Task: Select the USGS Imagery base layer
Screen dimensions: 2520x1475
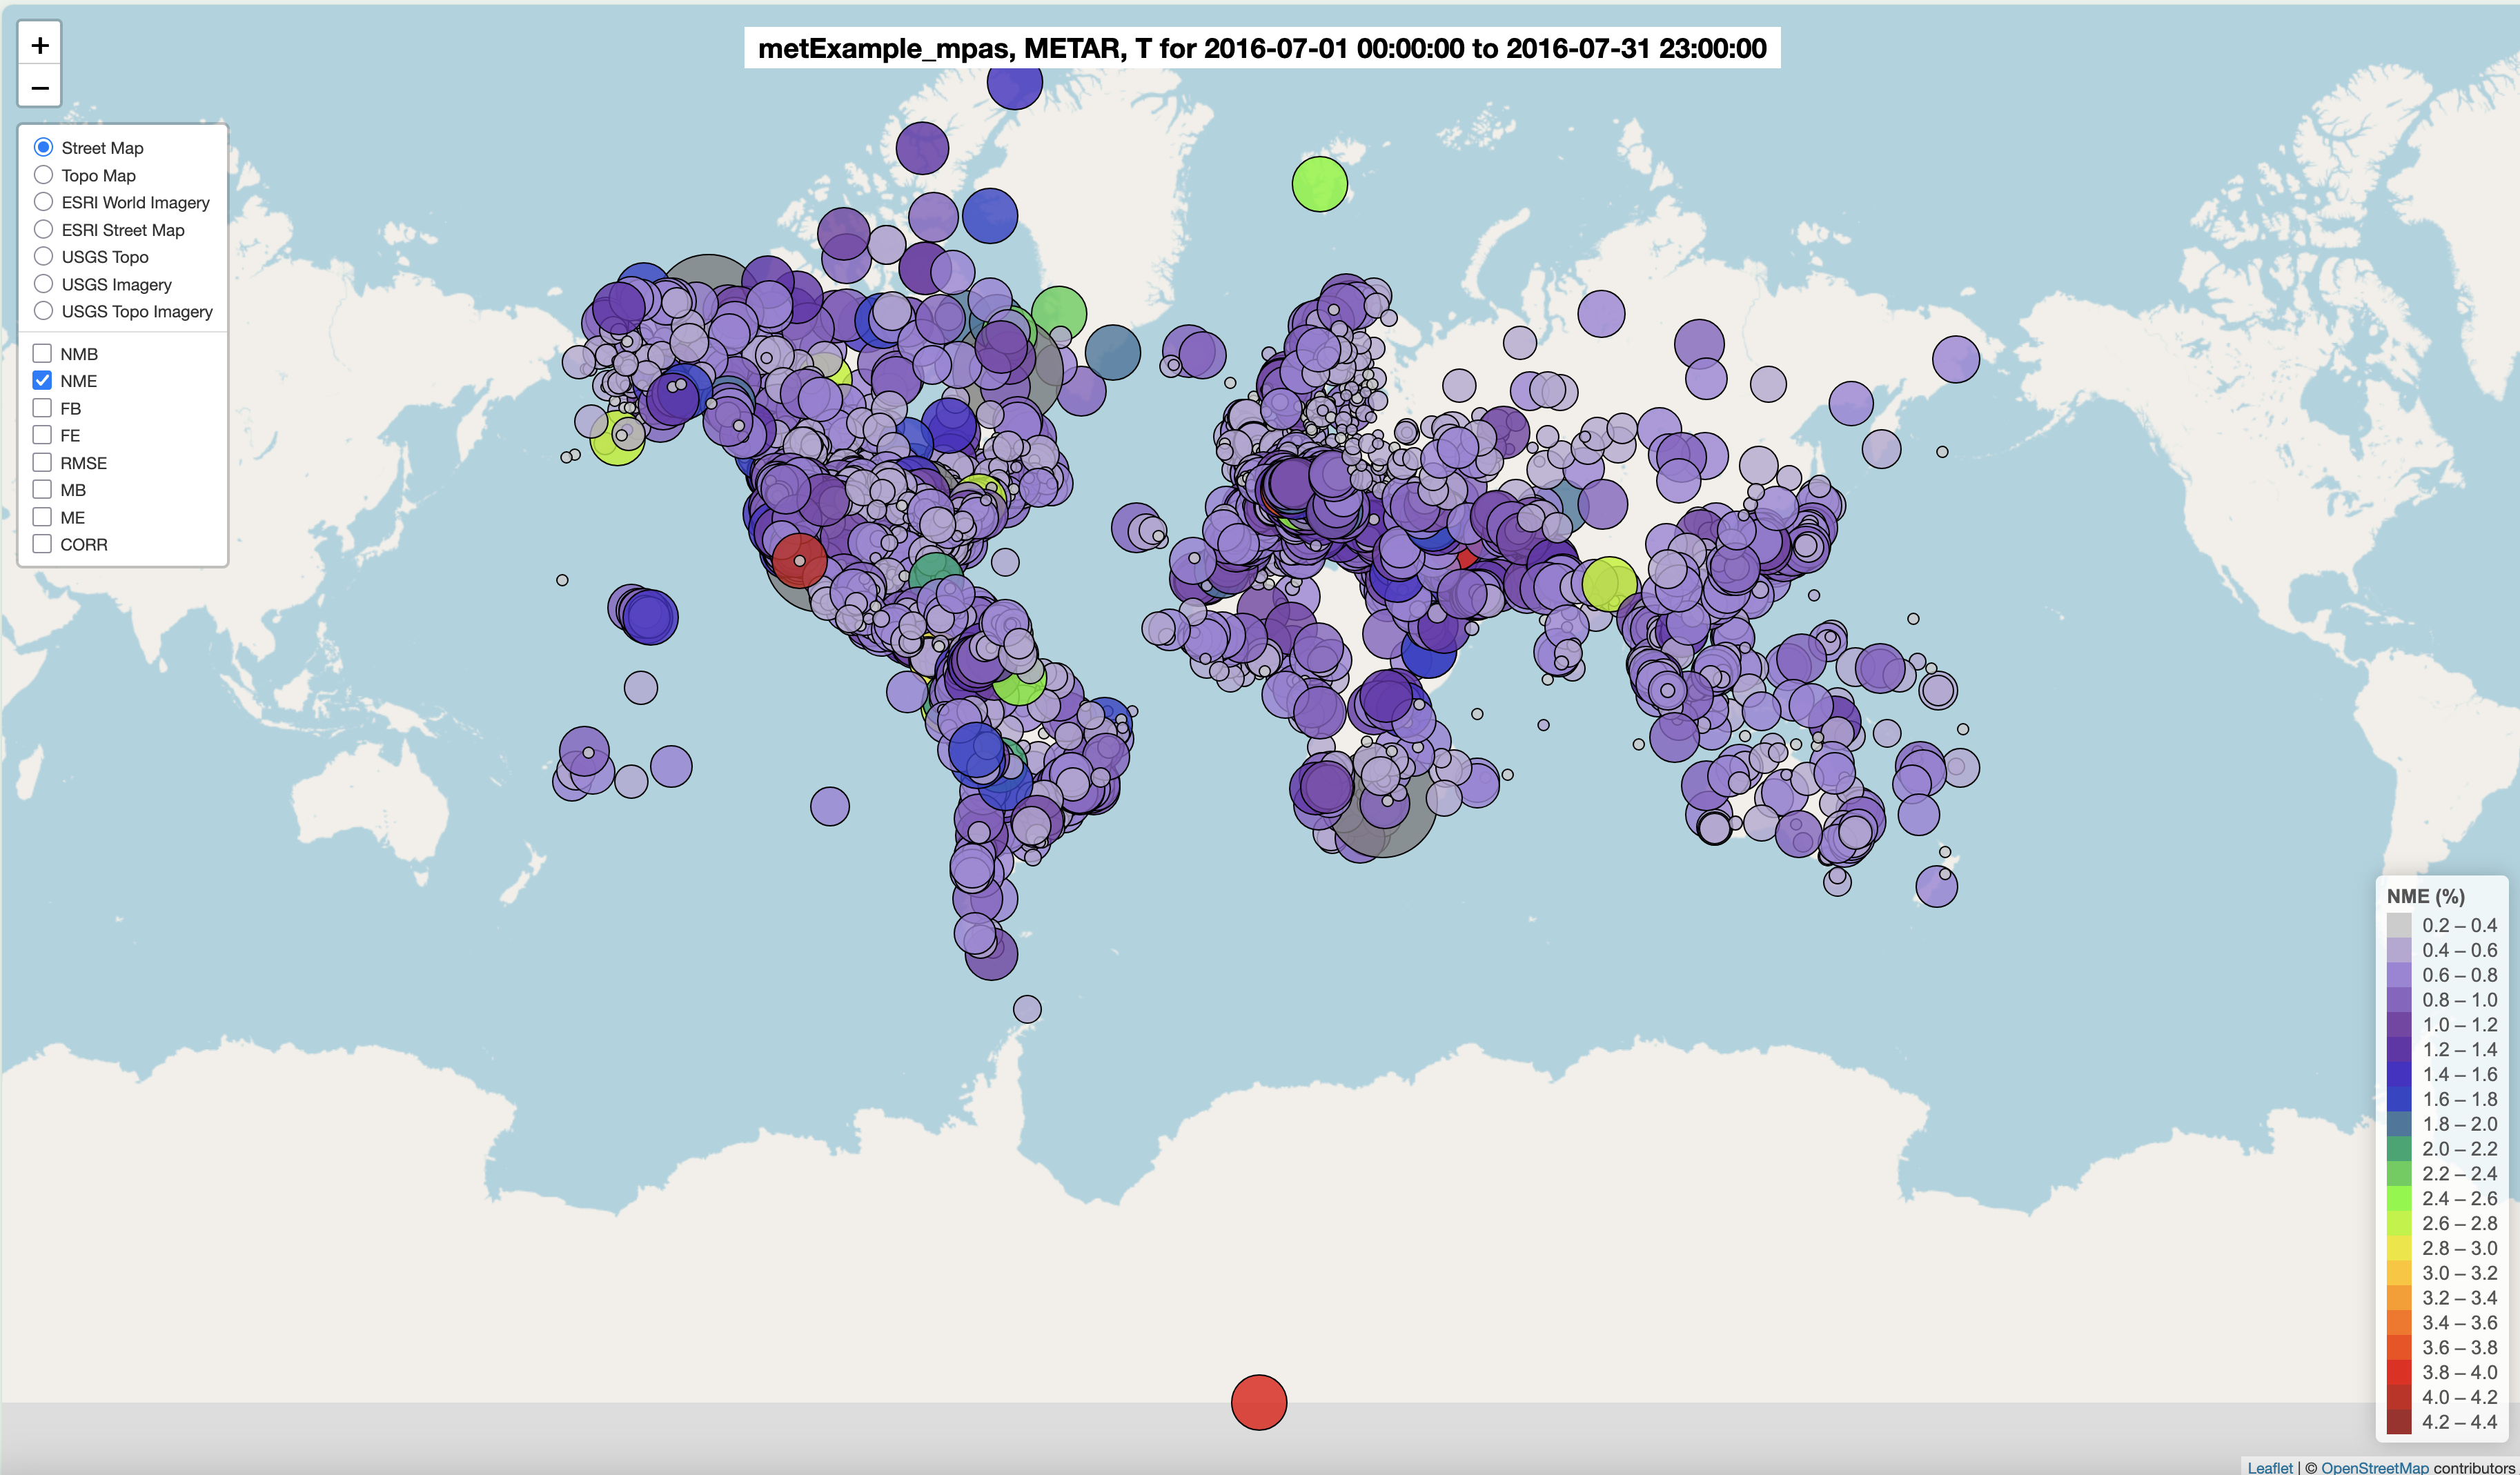Action: coord(43,284)
